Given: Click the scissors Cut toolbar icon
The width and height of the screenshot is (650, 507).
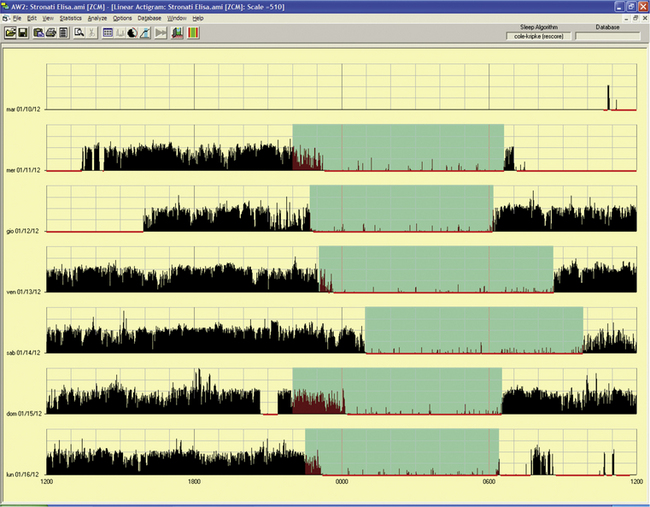Looking at the screenshot, I should point(92,33).
